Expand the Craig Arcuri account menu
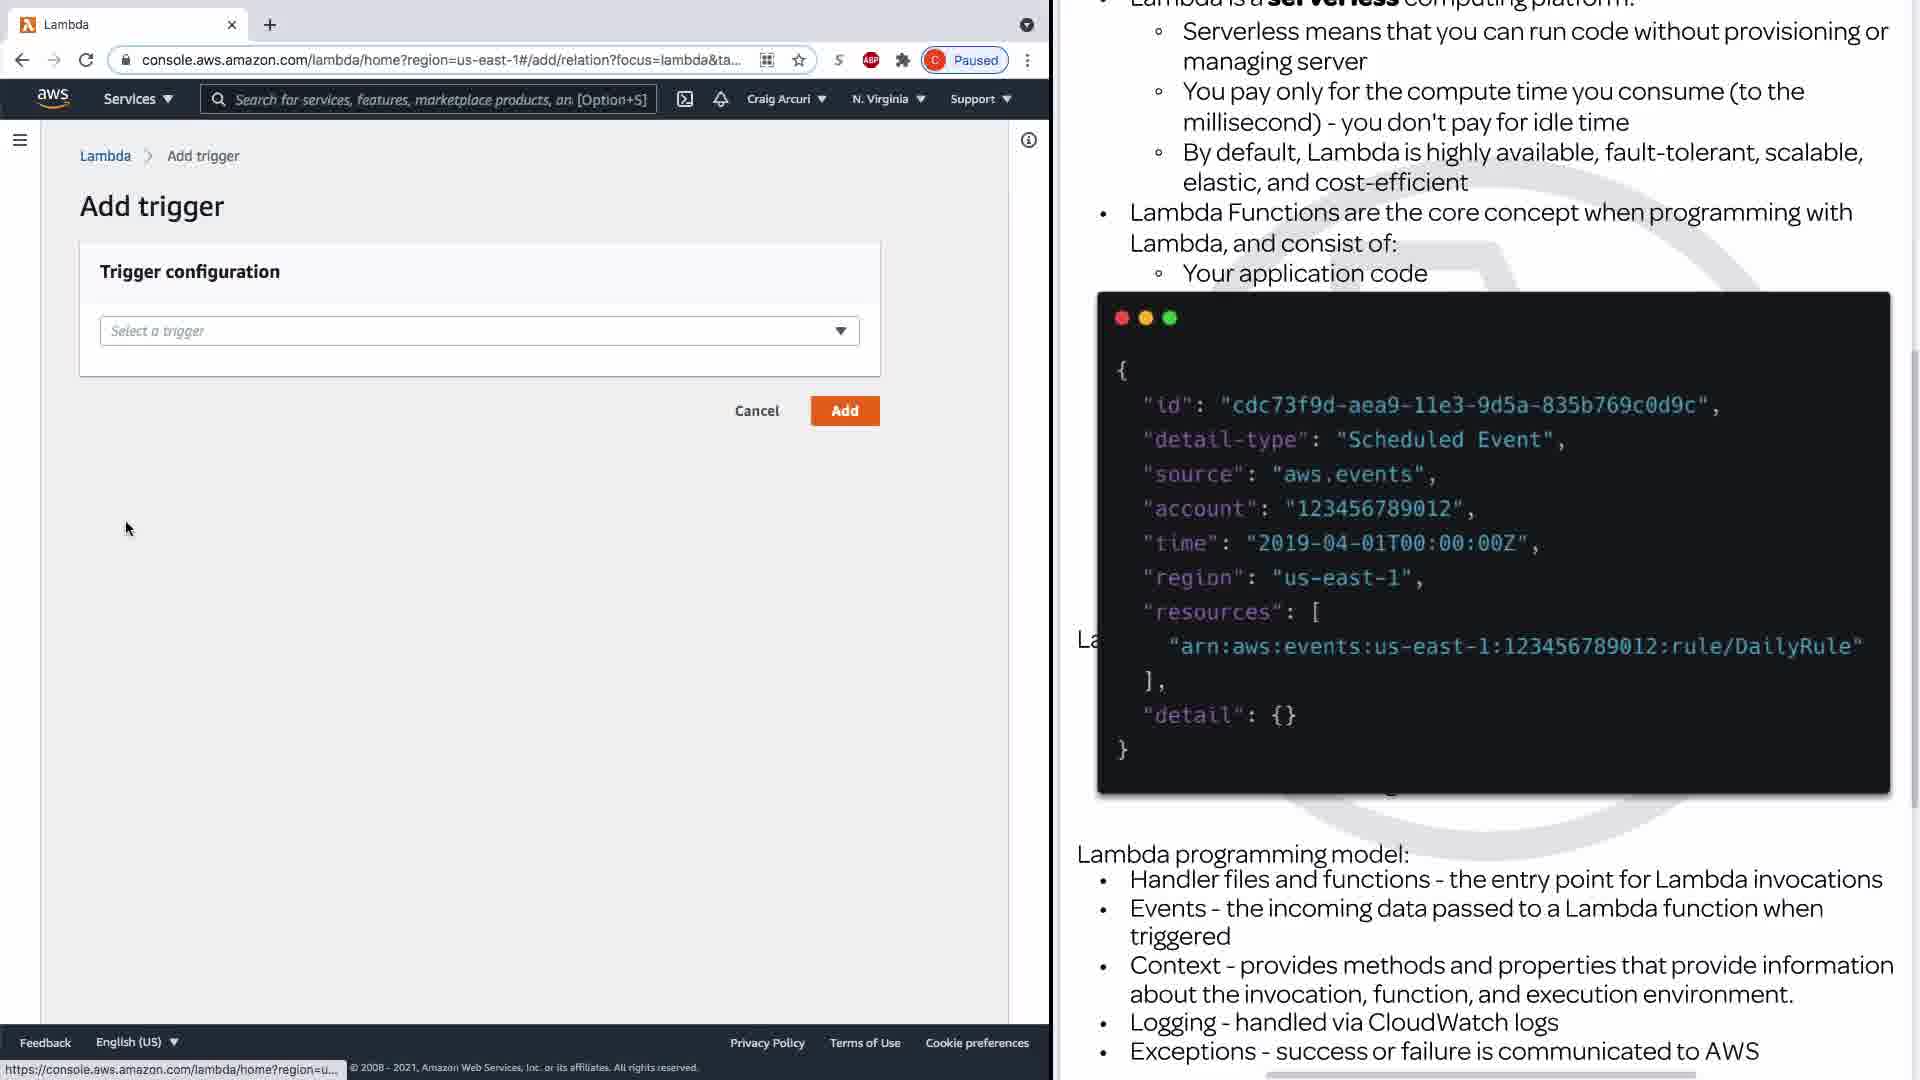1920x1080 pixels. [786, 99]
